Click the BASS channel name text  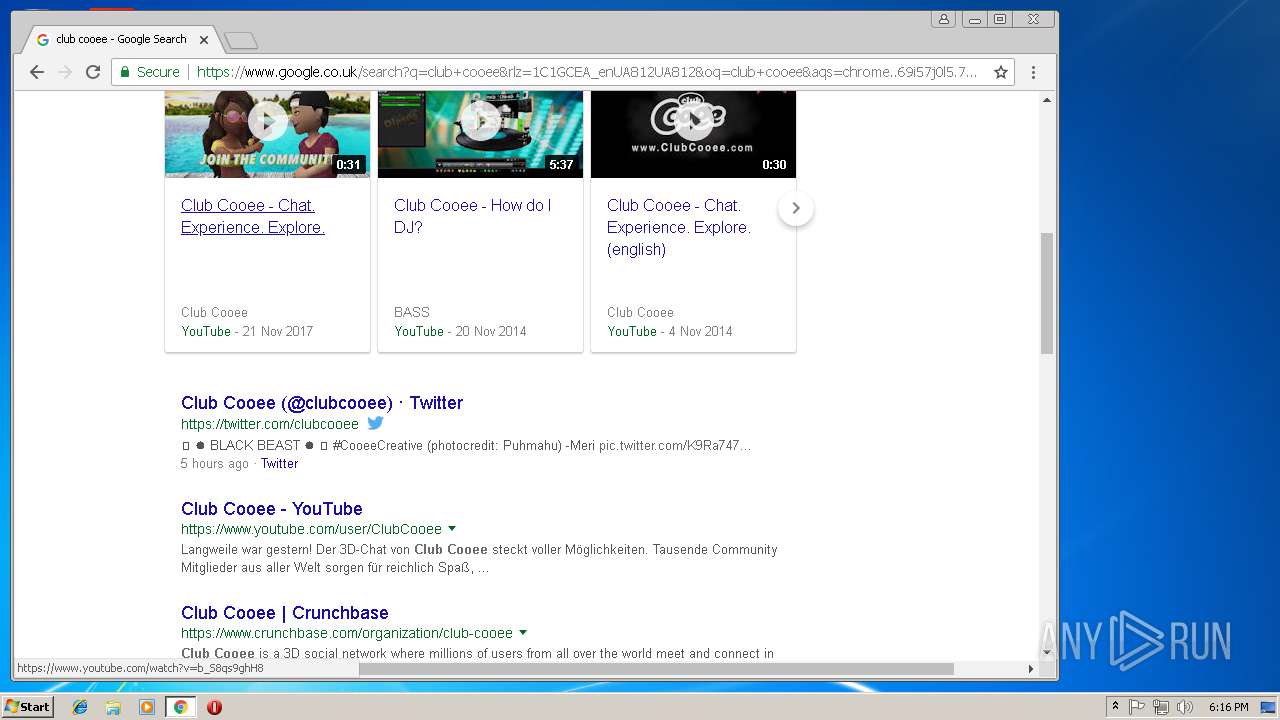tap(412, 312)
